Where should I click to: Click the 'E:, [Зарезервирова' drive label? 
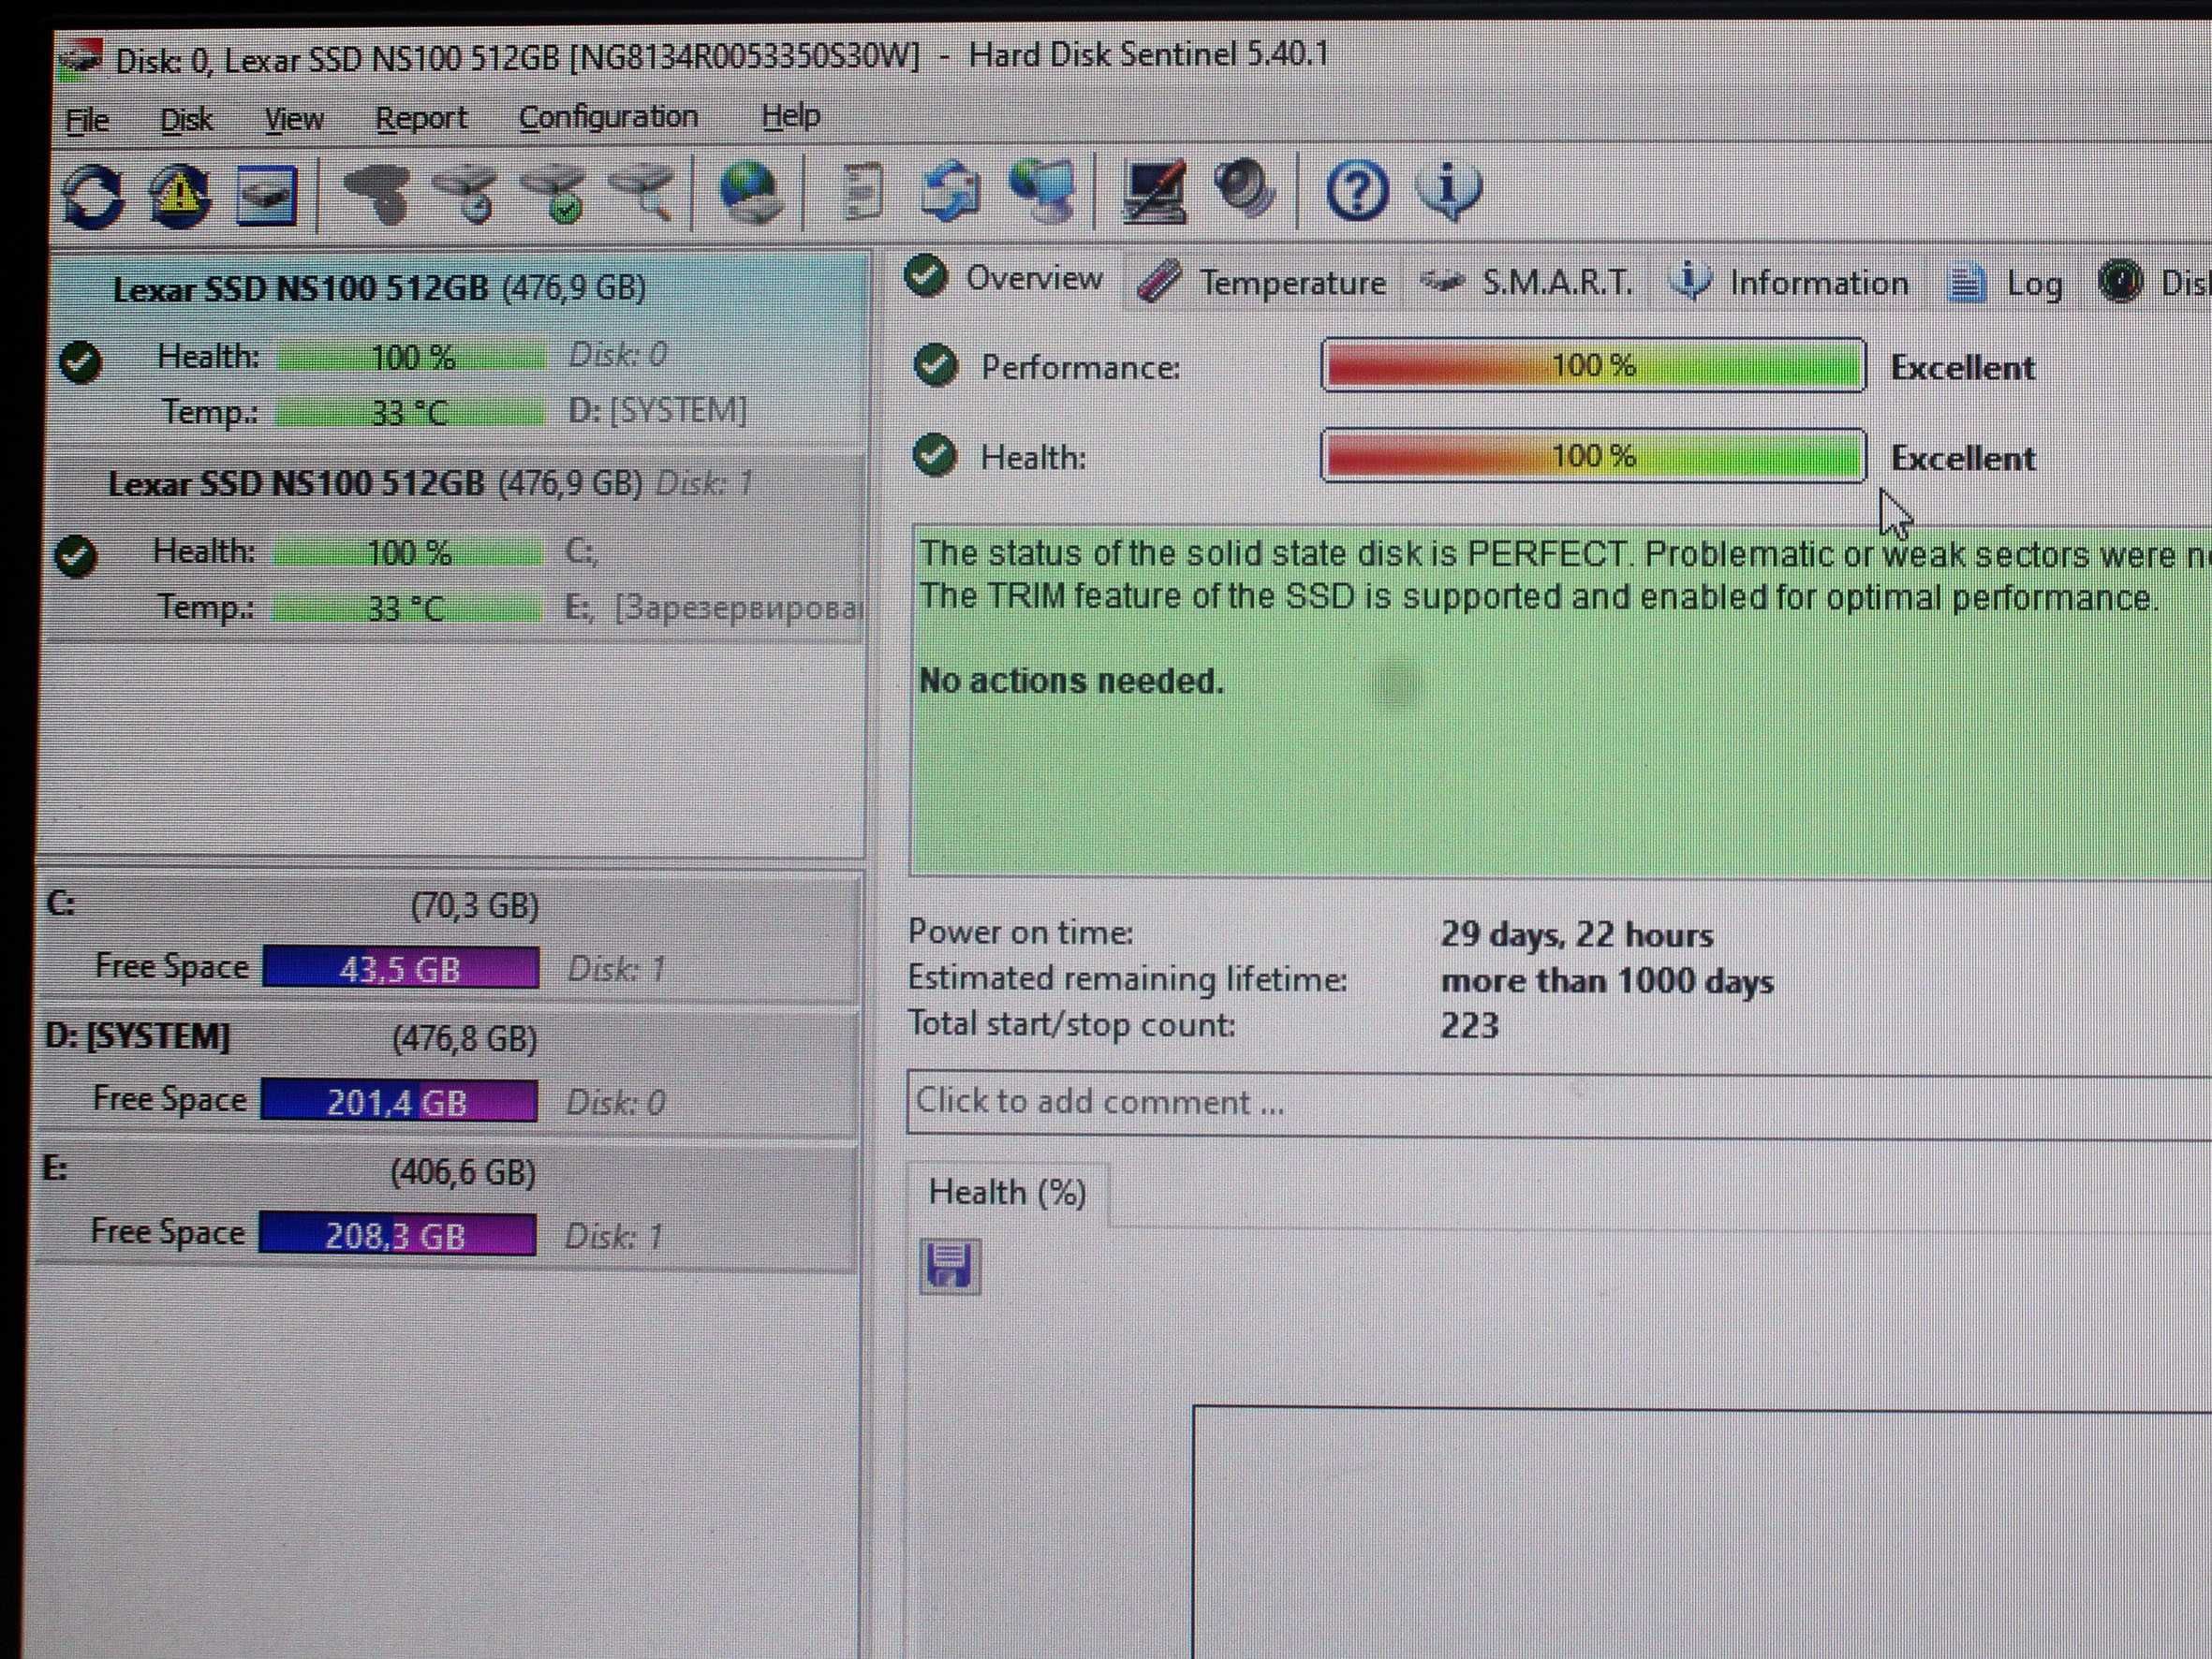[714, 607]
